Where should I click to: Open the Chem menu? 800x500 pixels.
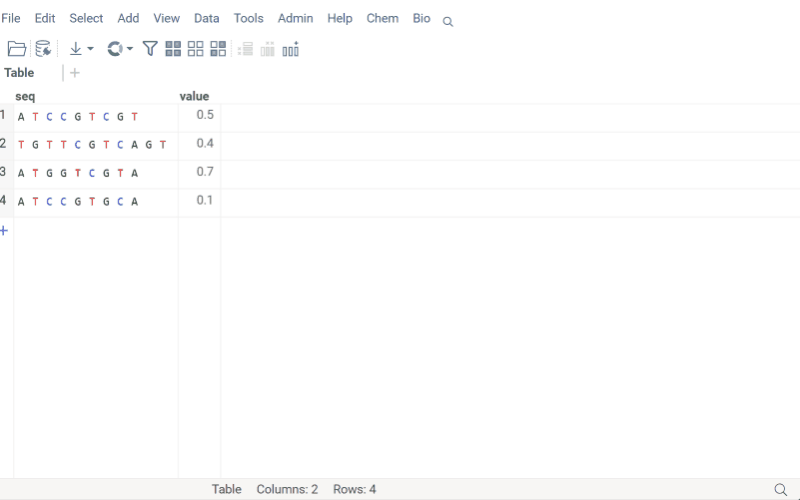click(382, 18)
